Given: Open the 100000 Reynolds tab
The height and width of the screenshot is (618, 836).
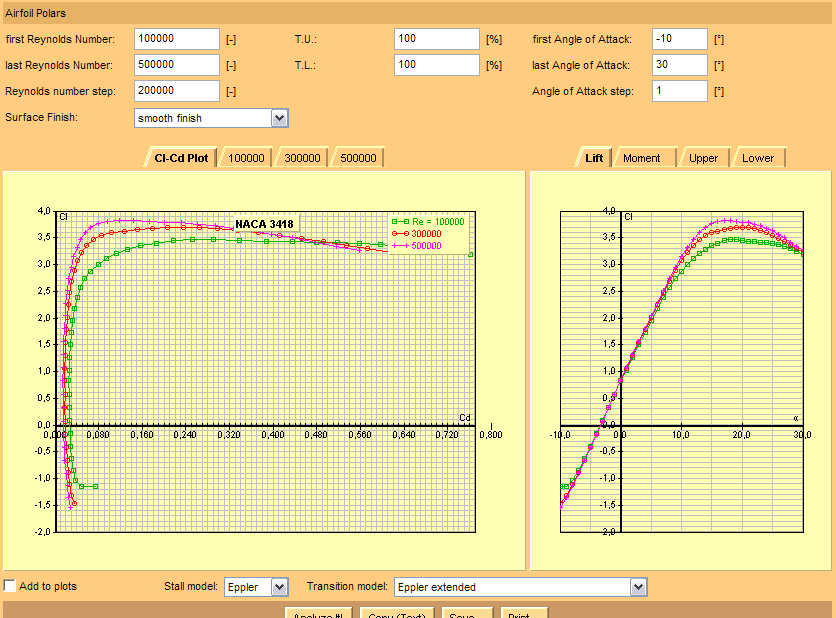Looking at the screenshot, I should [246, 158].
